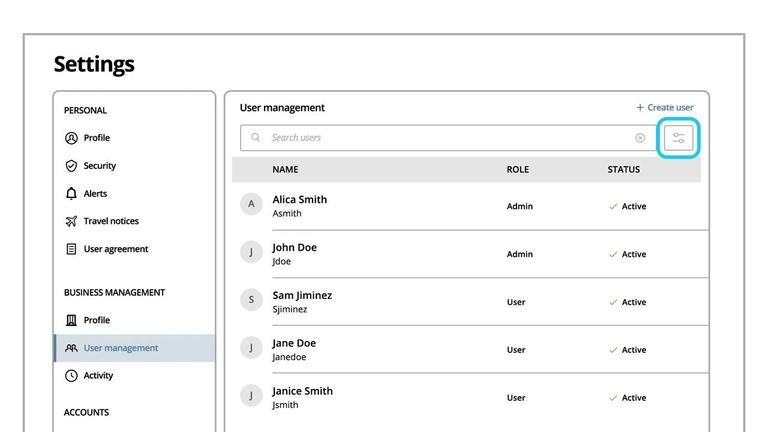Select Travel notices in the sidebar
This screenshot has width=768, height=432.
coord(111,221)
